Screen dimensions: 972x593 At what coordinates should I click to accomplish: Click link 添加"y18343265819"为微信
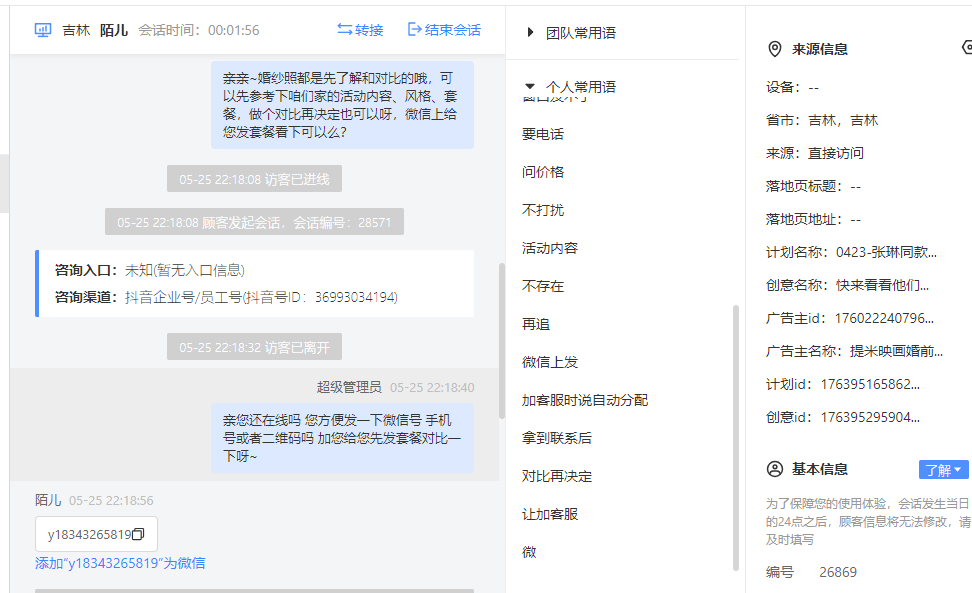click(120, 563)
